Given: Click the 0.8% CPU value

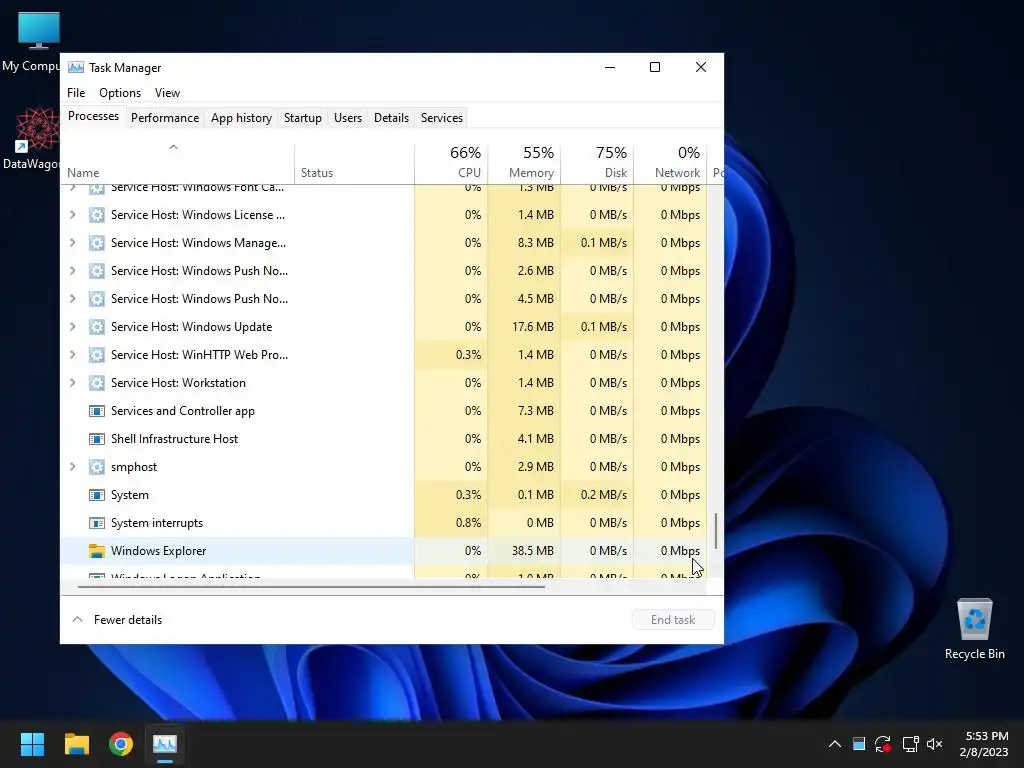Looking at the screenshot, I should [468, 523].
